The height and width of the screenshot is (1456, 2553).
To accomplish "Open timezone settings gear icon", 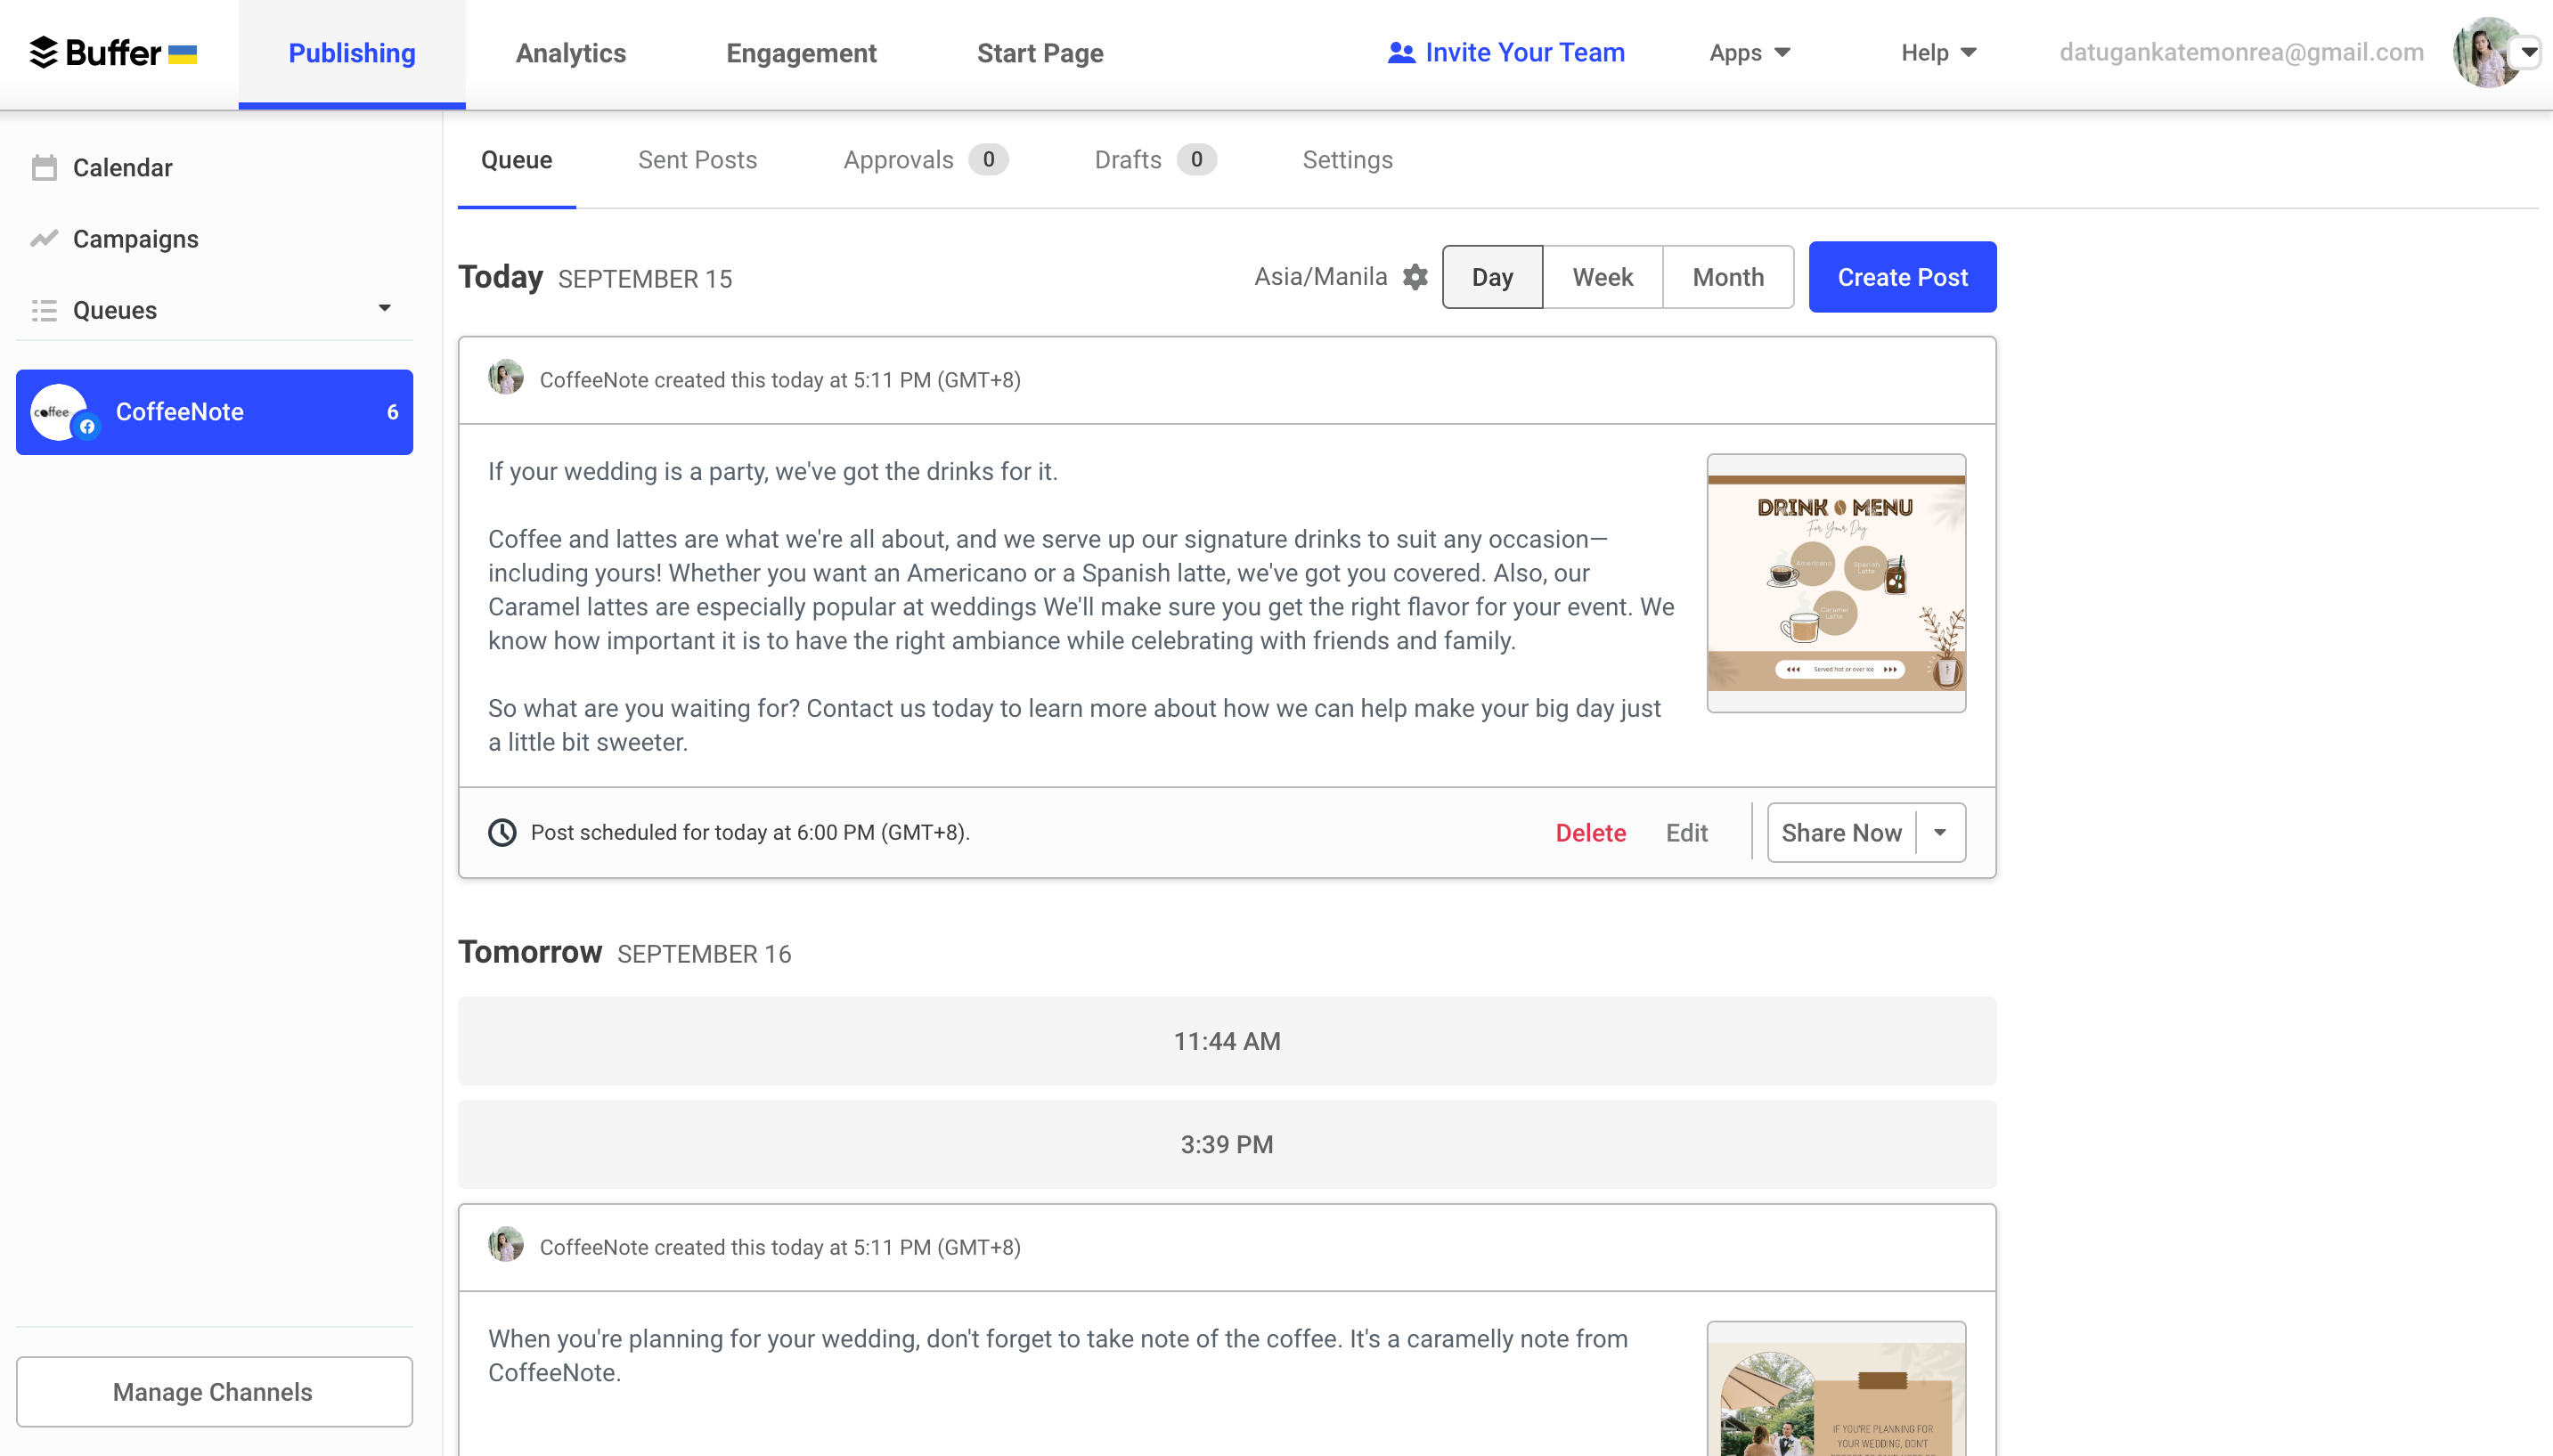I will 1415,277.
